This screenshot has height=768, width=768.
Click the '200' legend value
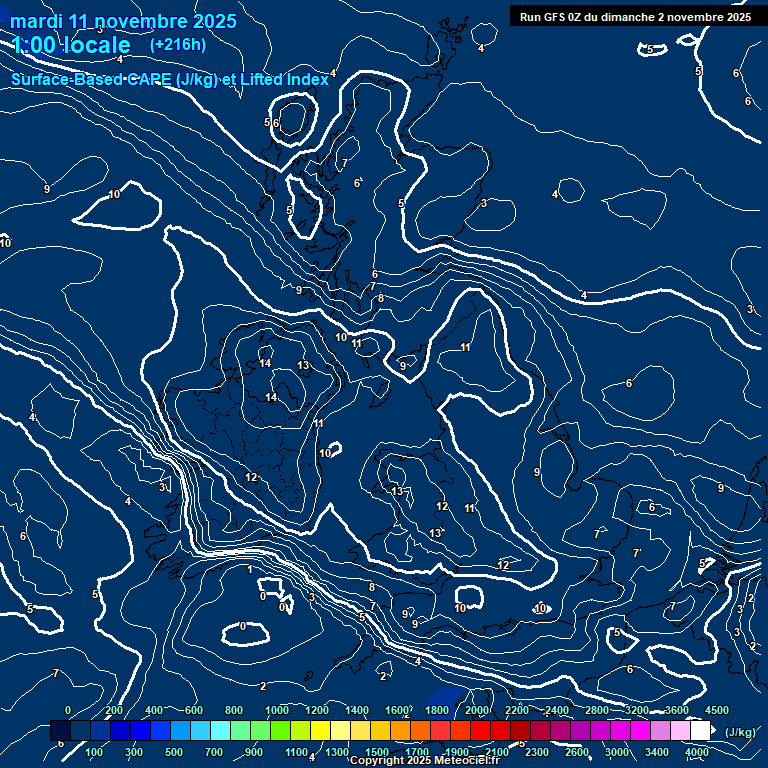click(x=114, y=710)
